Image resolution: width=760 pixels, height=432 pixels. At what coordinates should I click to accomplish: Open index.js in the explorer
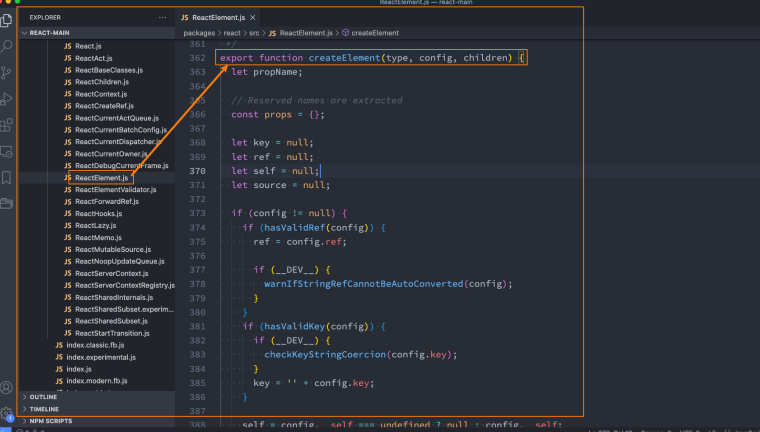[x=79, y=369]
